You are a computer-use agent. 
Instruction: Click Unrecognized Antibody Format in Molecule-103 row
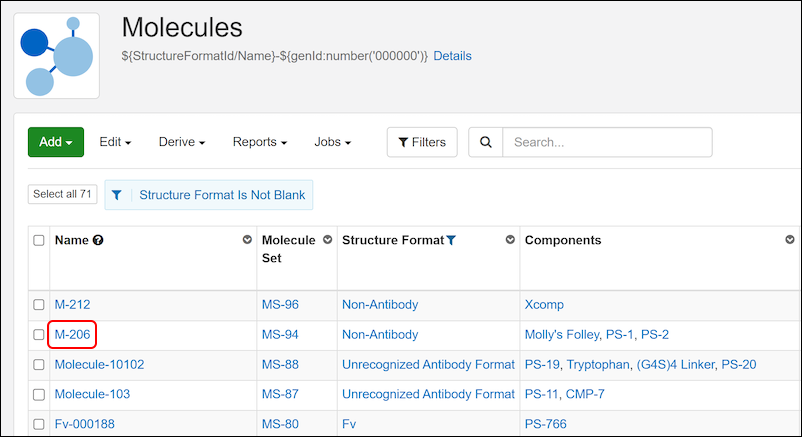coord(428,394)
